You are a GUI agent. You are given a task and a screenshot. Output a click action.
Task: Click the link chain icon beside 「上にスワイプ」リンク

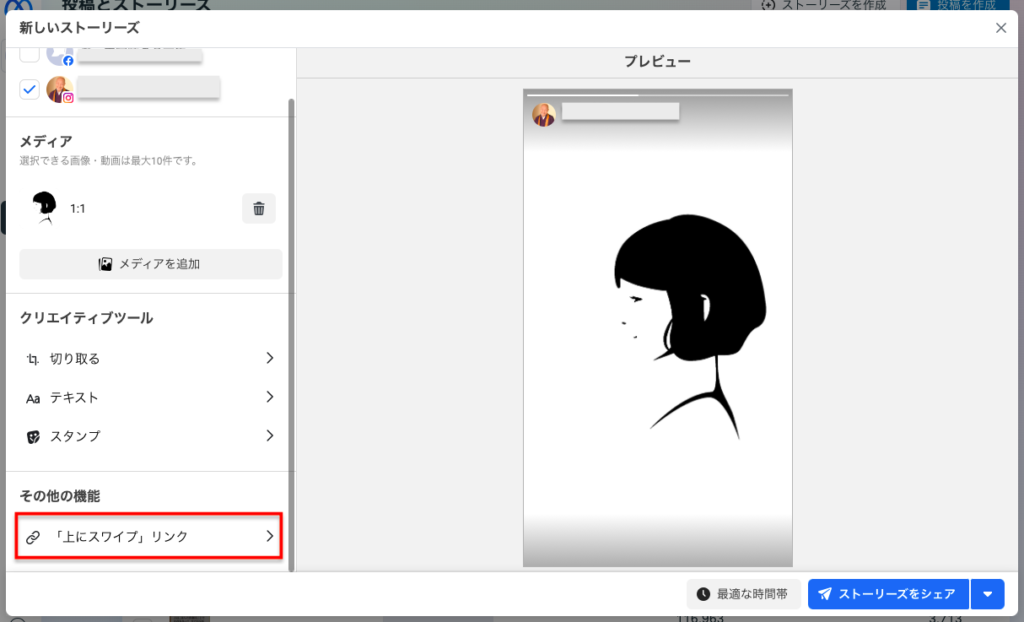[33, 537]
